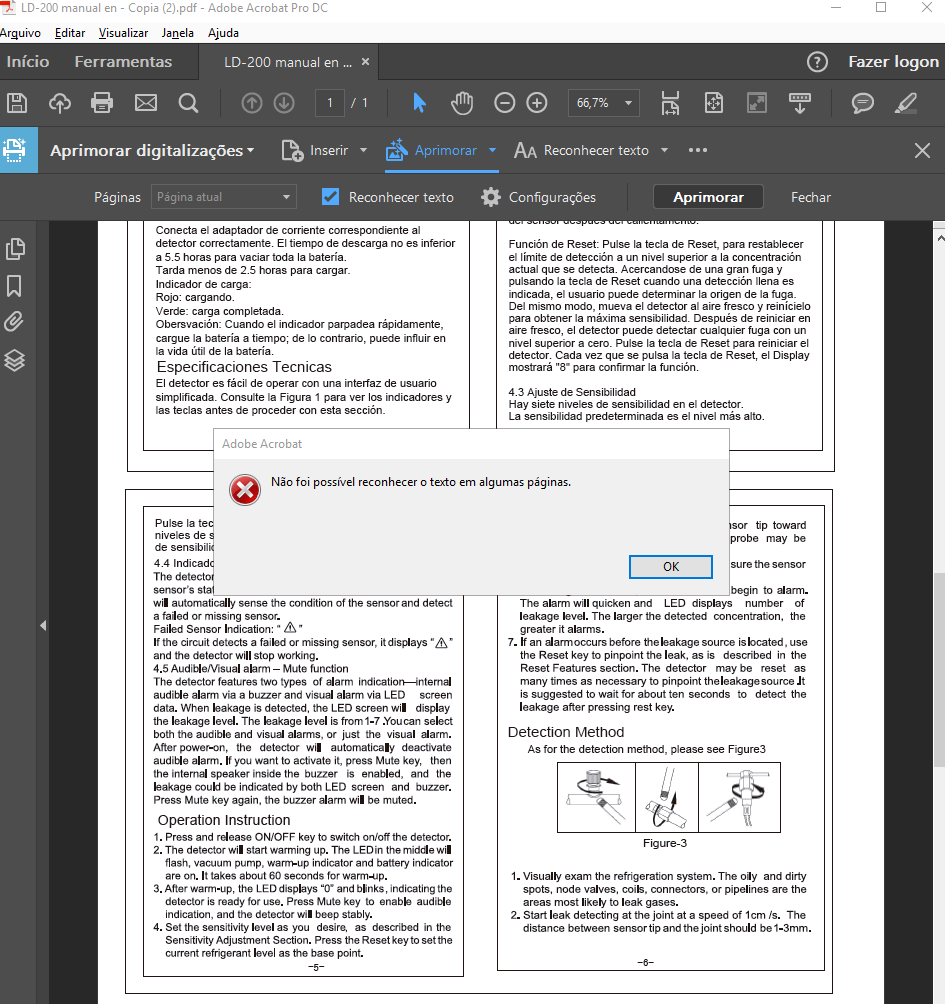Open the Visualizar menu
The height and width of the screenshot is (1004, 945).
tap(123, 33)
